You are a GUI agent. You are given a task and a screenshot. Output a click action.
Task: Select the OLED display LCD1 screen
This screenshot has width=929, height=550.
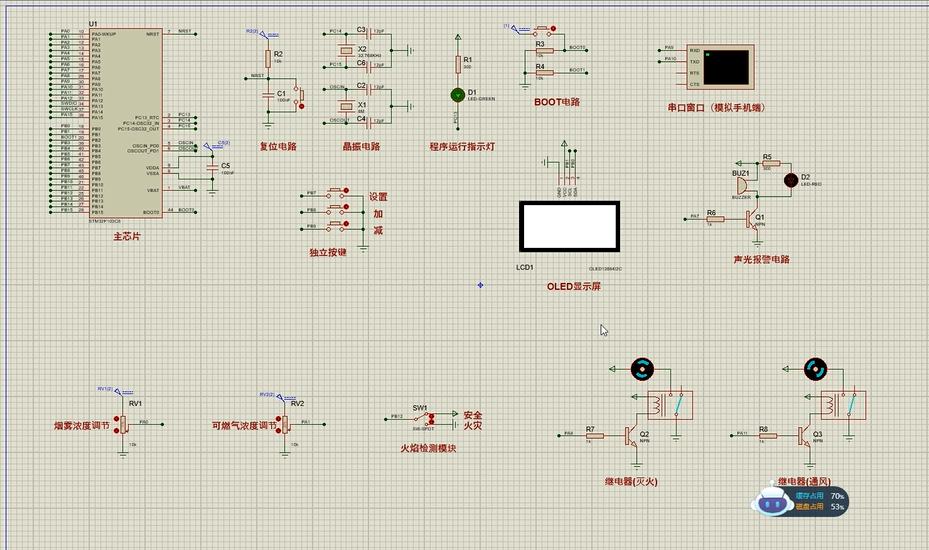[569, 226]
